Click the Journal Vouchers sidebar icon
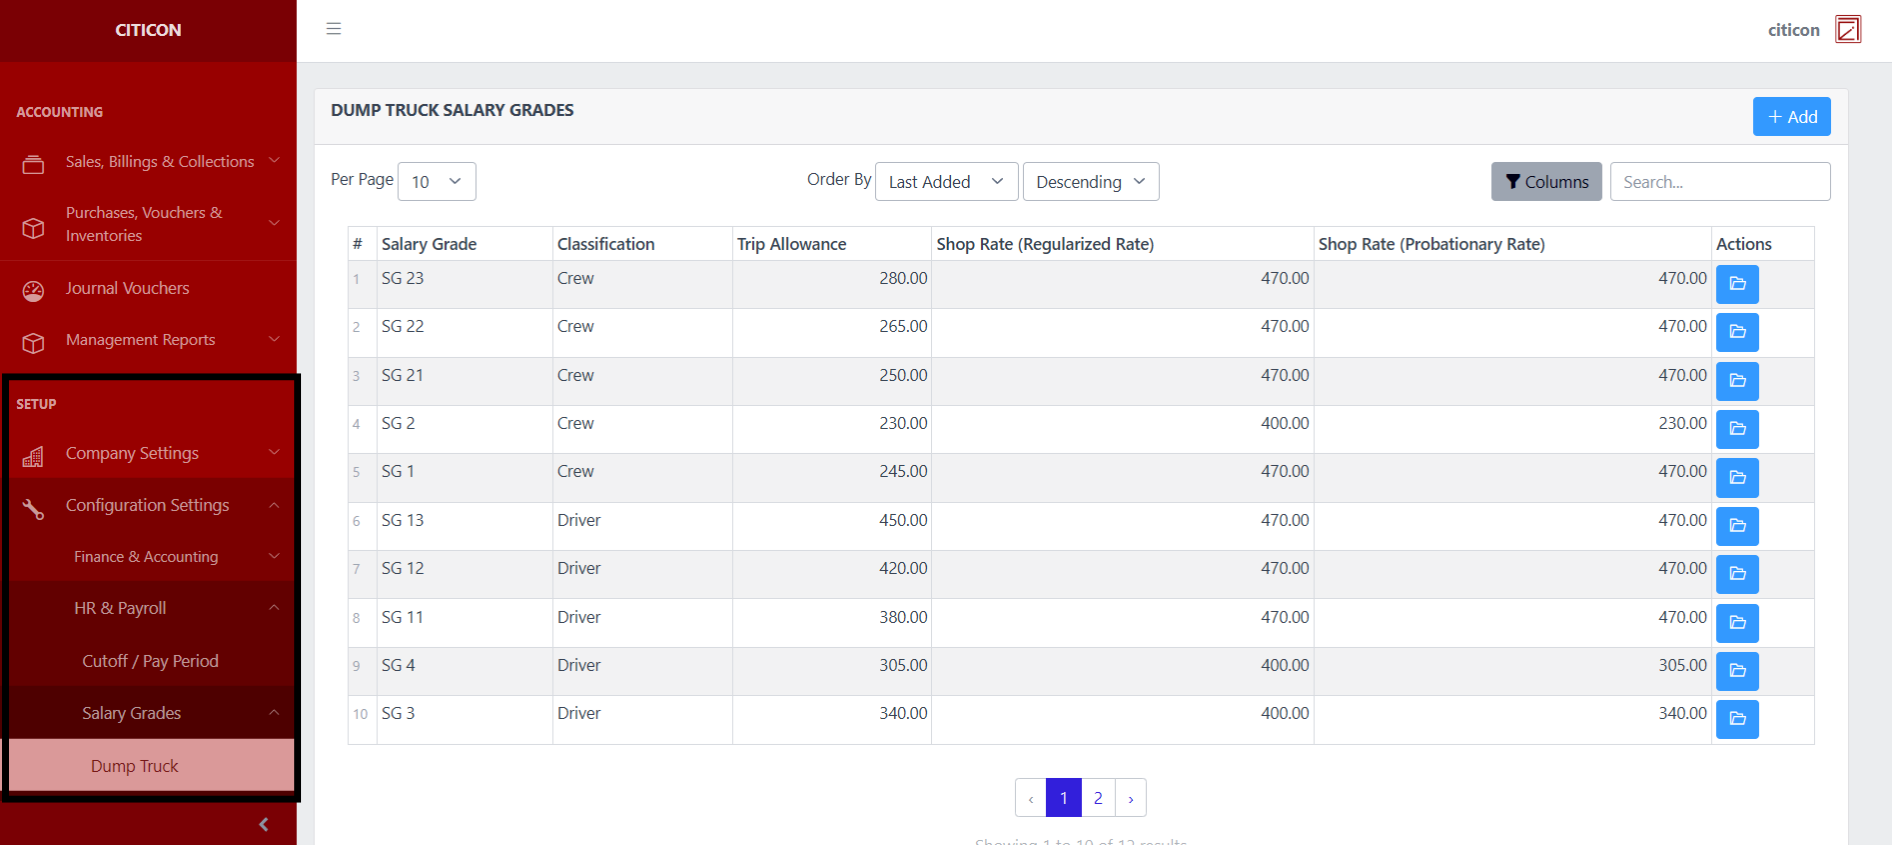 coord(33,290)
